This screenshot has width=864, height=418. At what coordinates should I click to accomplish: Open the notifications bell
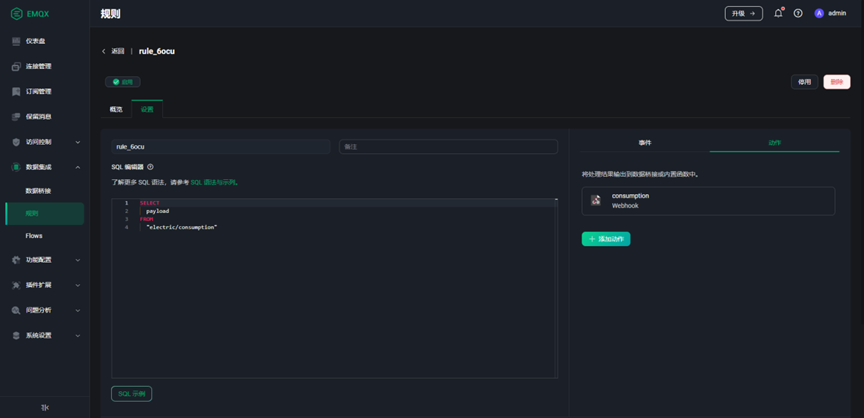coord(778,13)
